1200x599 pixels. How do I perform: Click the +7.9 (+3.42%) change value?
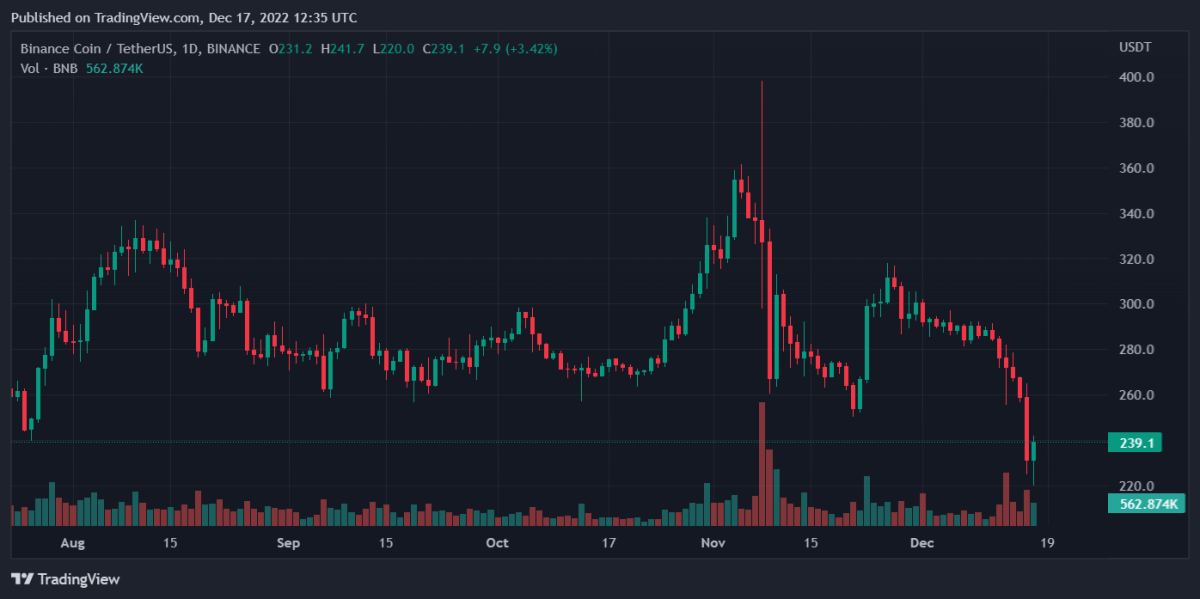click(x=514, y=48)
